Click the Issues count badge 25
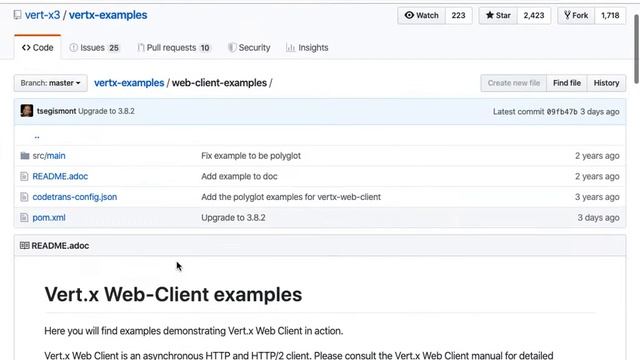Screen dimensions: 640x360 pos(114,48)
